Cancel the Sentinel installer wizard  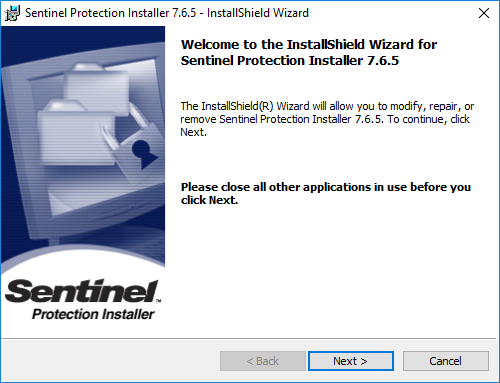[446, 361]
